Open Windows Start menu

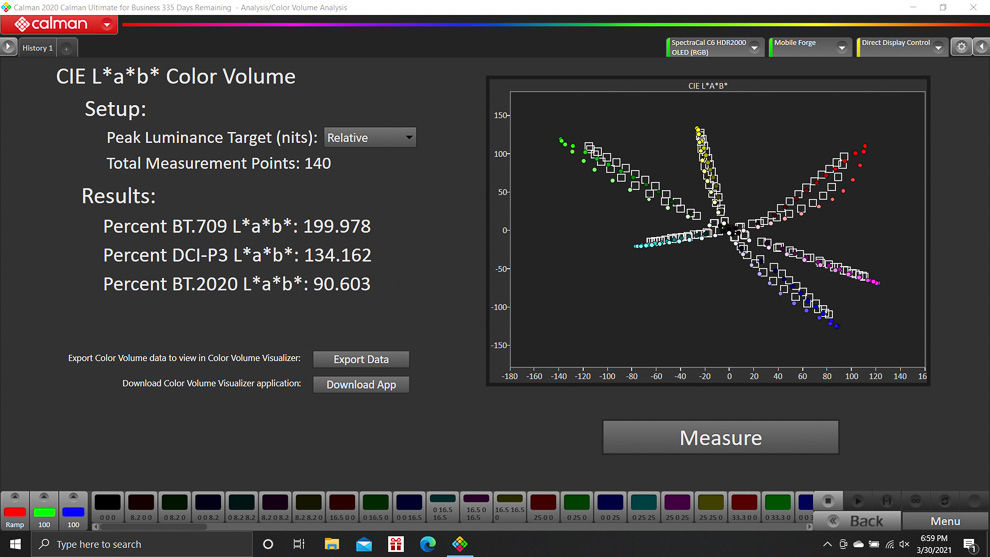(x=15, y=544)
